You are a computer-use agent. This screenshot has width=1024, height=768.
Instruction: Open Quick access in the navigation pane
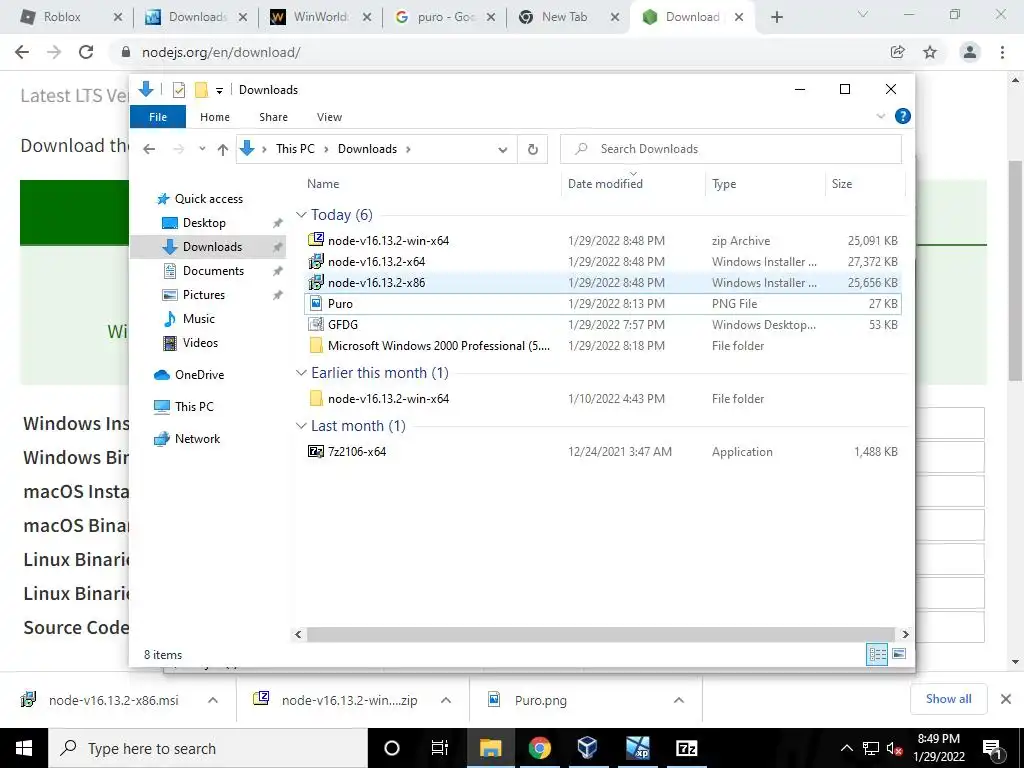tap(200, 199)
